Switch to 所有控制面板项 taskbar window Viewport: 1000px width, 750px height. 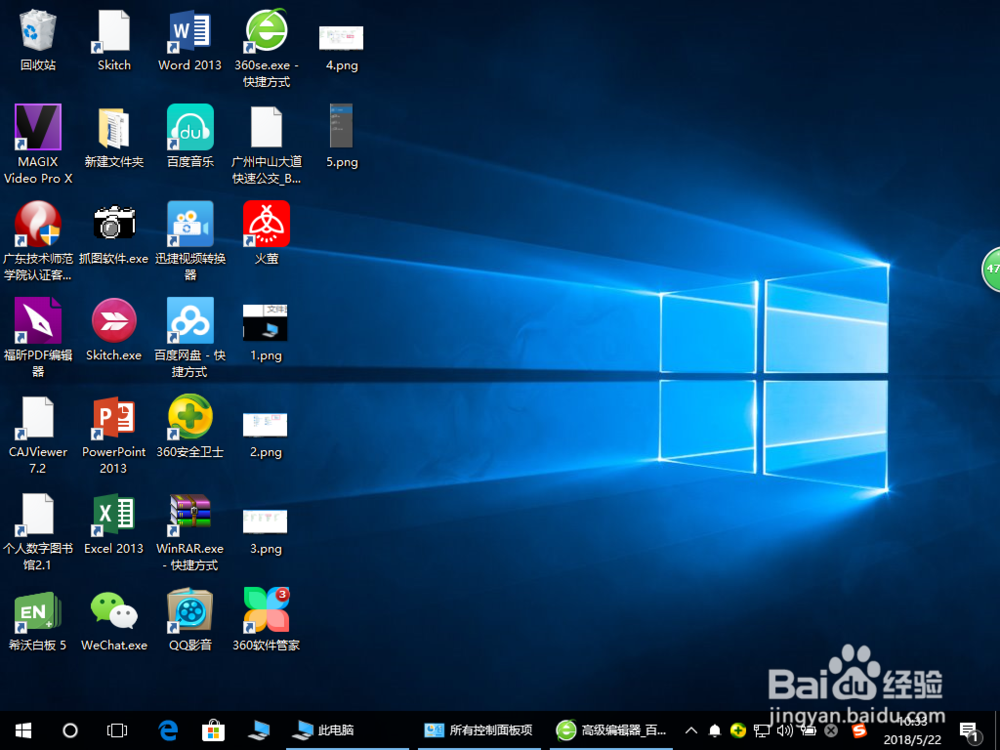pos(480,730)
